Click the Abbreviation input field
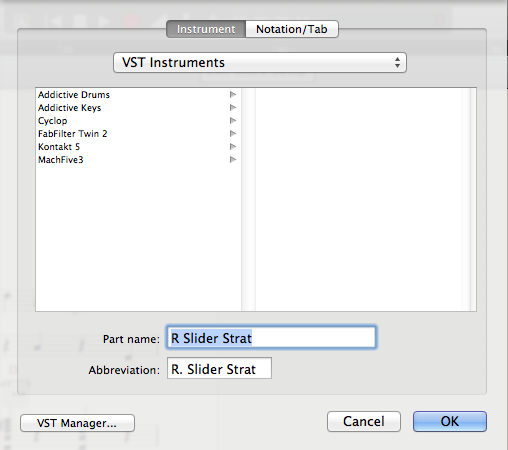508x450 pixels. point(219,368)
